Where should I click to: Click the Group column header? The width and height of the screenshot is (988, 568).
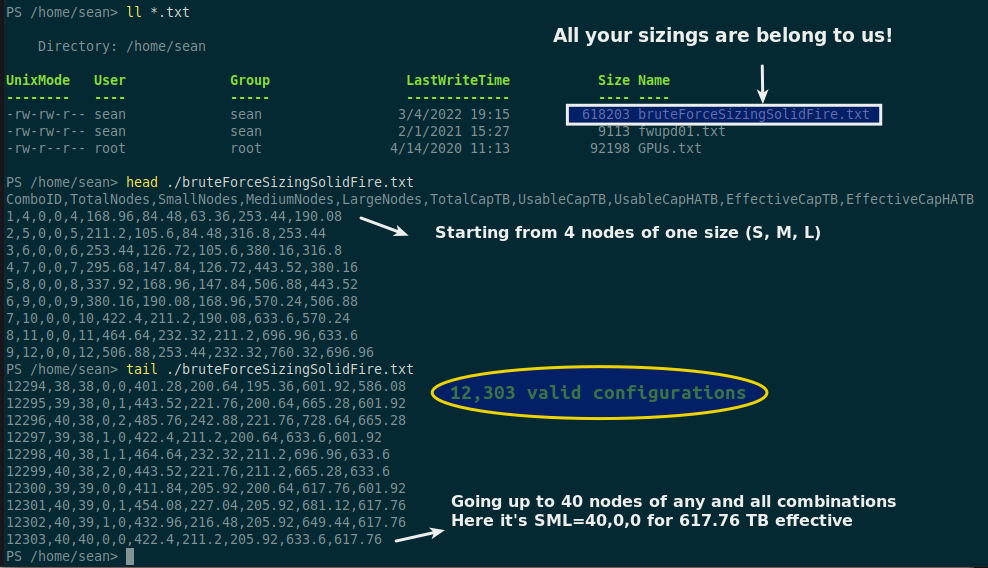pos(250,80)
